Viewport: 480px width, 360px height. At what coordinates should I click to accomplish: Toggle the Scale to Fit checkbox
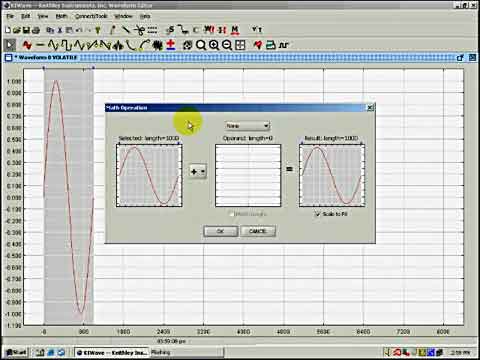pyautogui.click(x=317, y=214)
